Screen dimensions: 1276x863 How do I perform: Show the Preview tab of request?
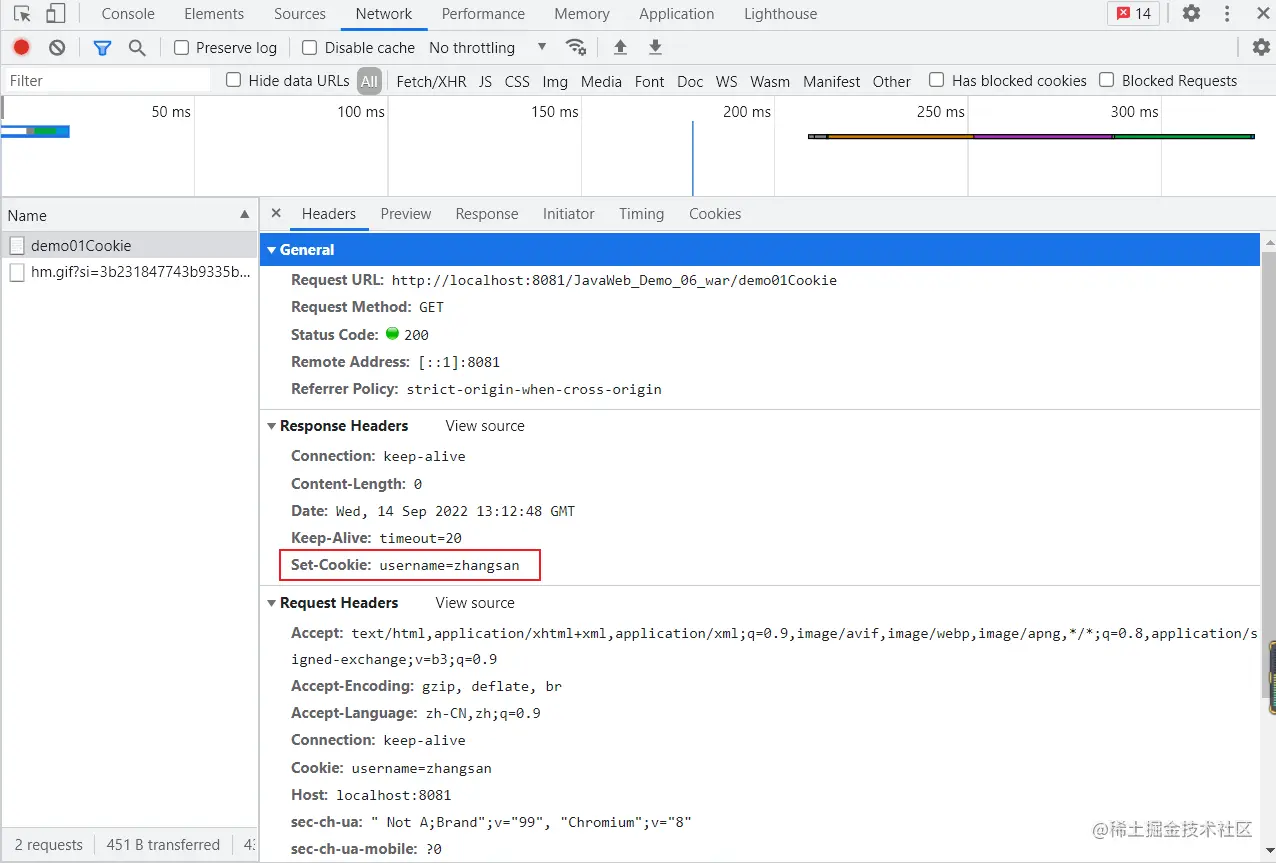pos(406,214)
